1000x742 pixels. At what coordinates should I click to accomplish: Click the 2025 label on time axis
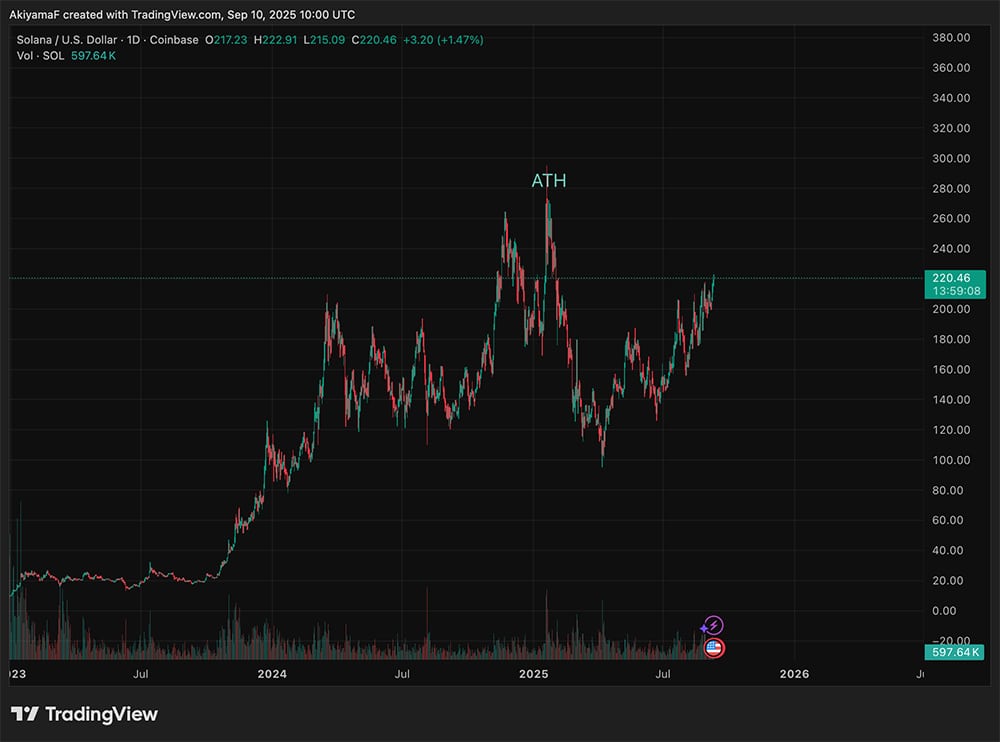click(x=533, y=675)
